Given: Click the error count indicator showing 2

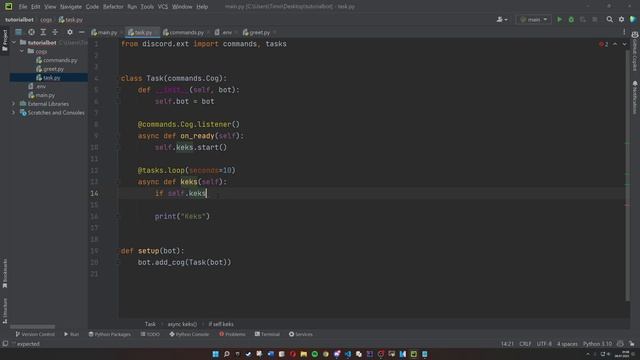Looking at the screenshot, I should (604, 44).
